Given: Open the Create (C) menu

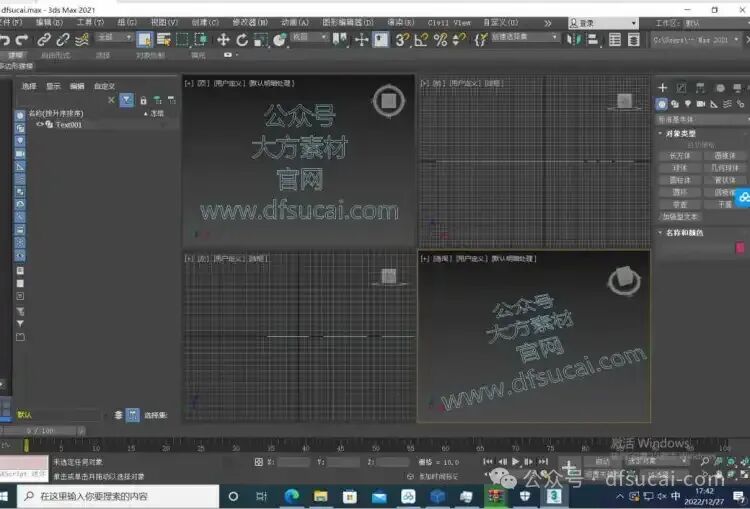Looking at the screenshot, I should click(205, 22).
